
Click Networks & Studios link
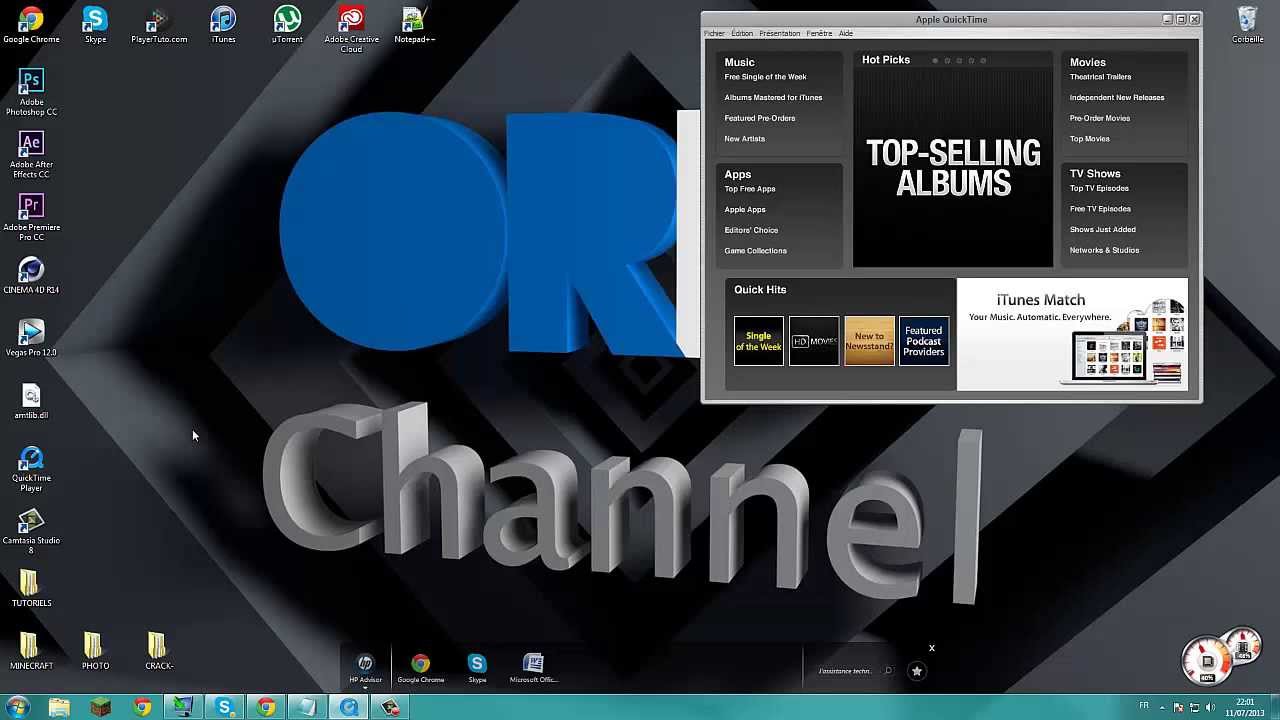pos(1104,250)
